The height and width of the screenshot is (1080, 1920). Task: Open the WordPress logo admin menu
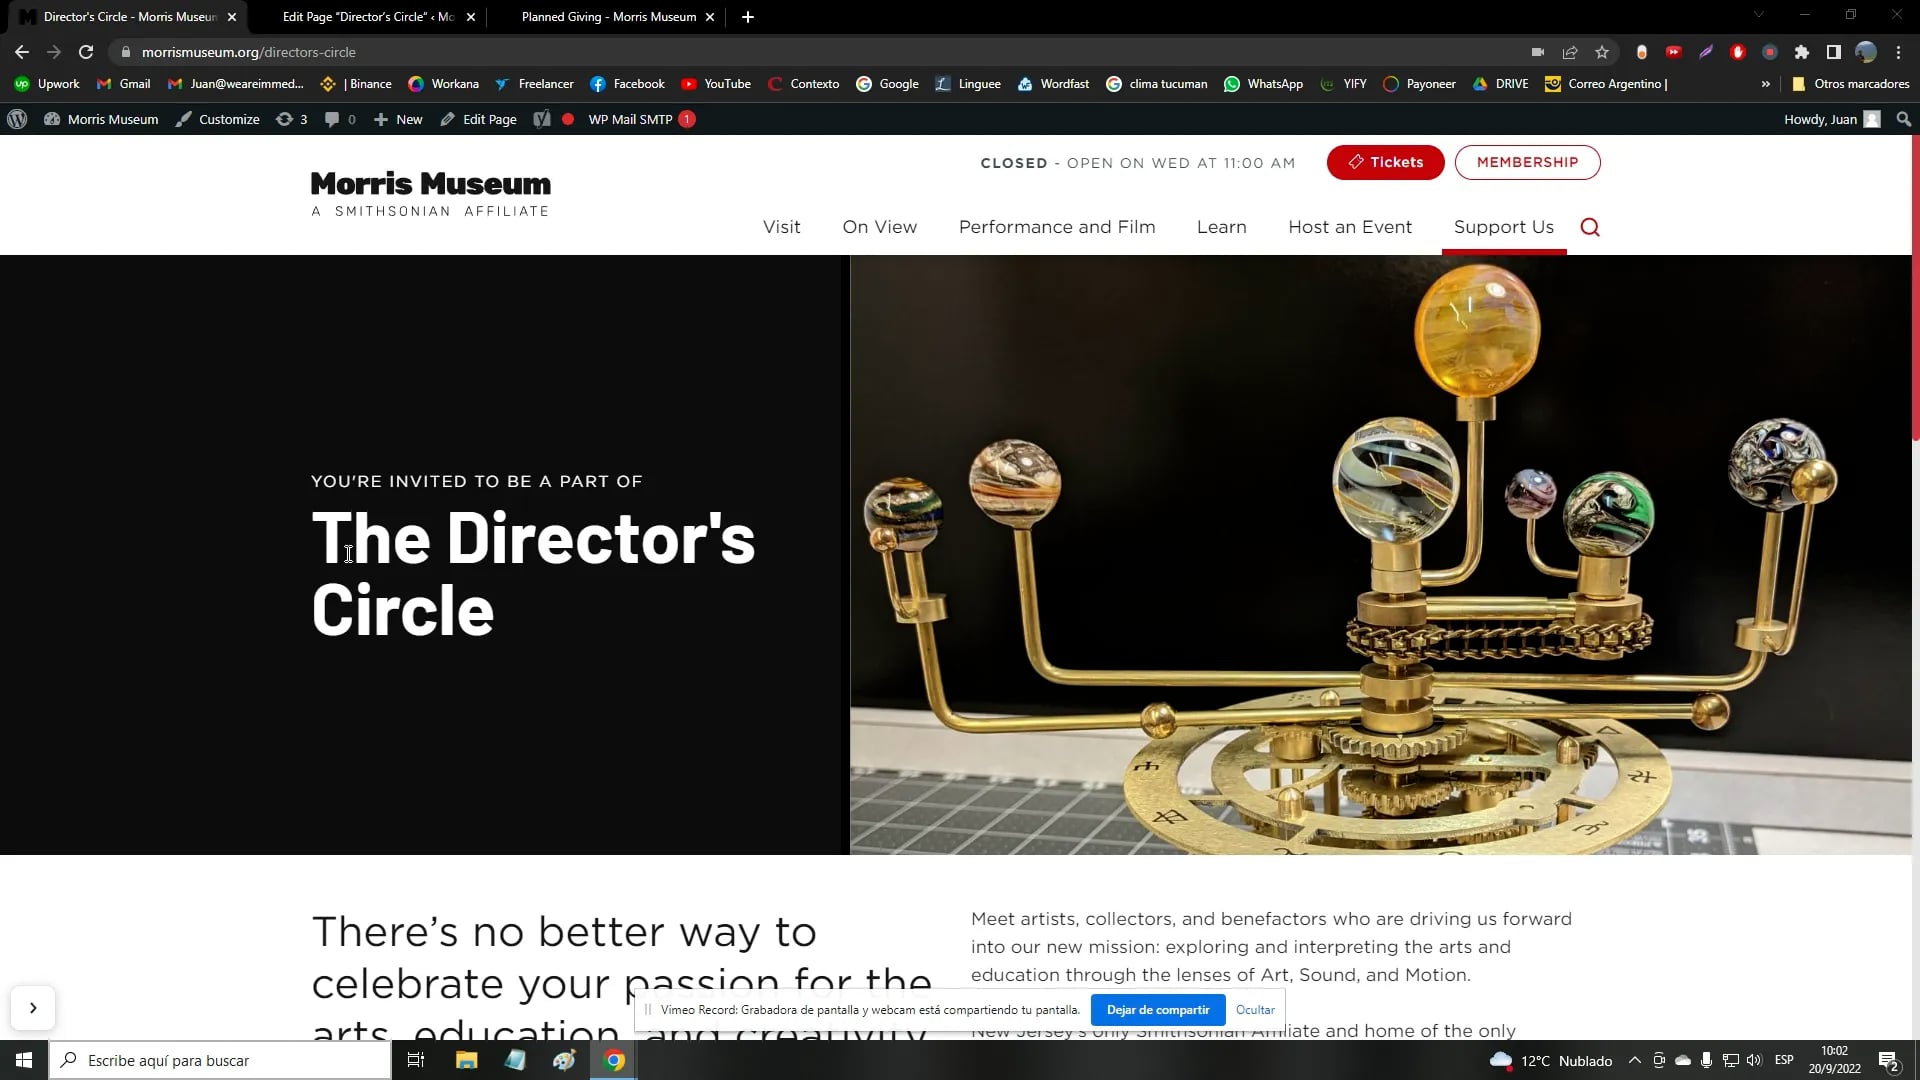click(17, 119)
